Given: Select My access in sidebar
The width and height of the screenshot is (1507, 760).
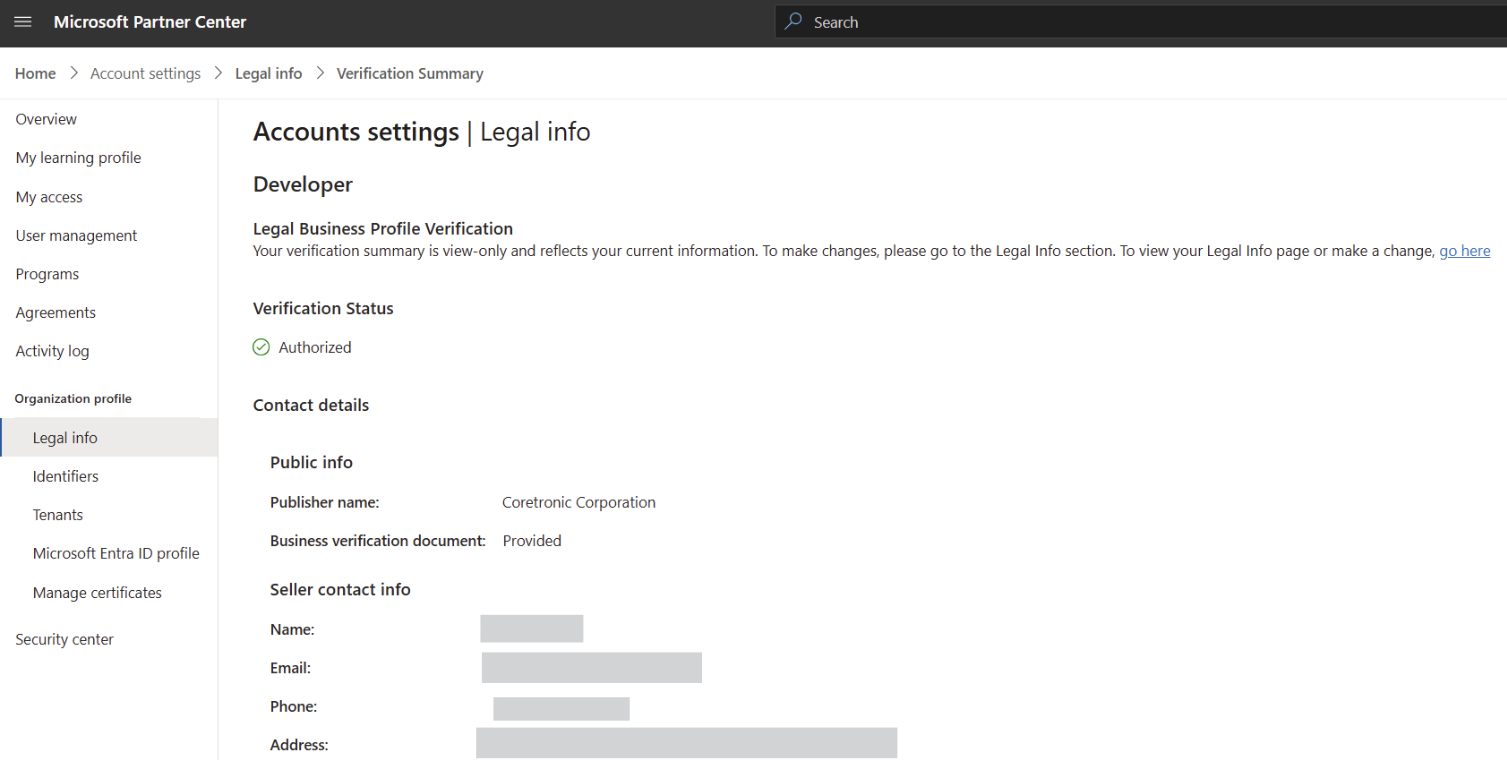Looking at the screenshot, I should [x=49, y=197].
